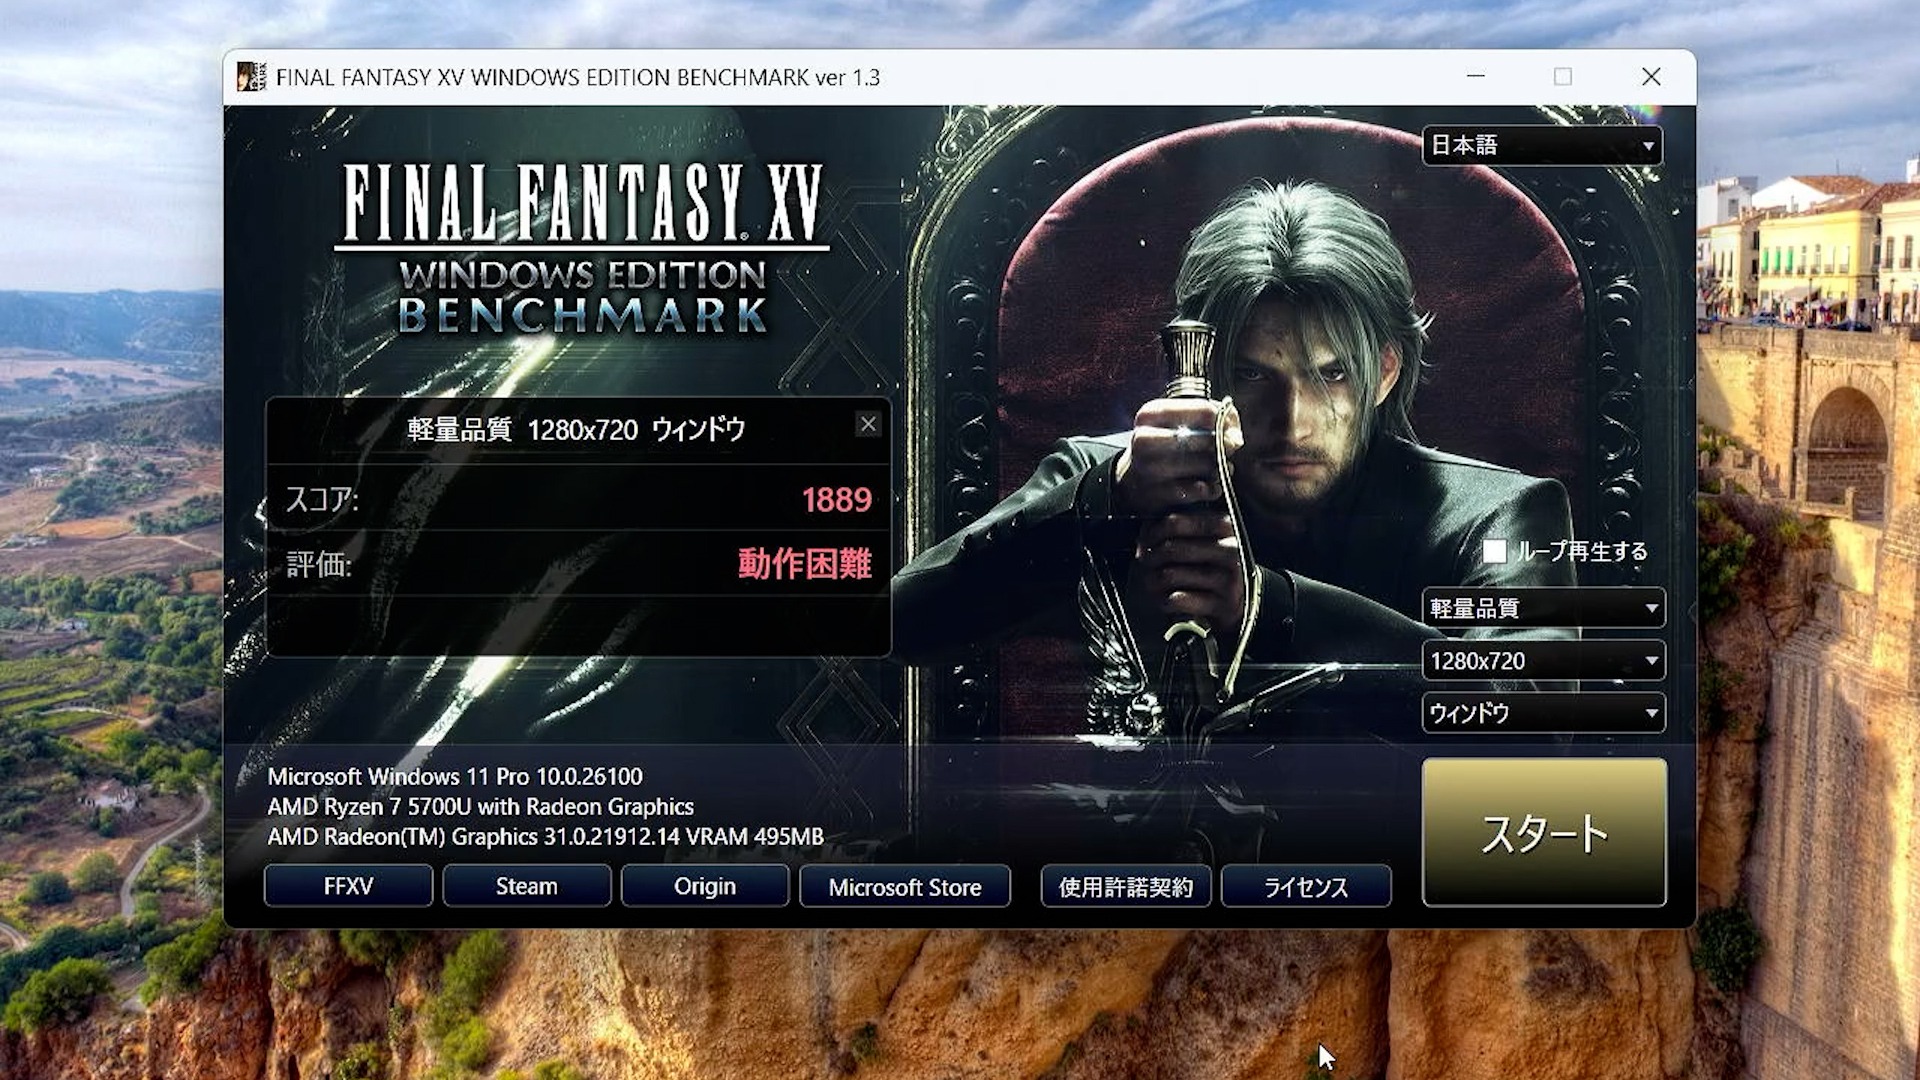The image size is (1920, 1080).
Task: Click the benchmark app icon in title bar
Action: coord(251,77)
